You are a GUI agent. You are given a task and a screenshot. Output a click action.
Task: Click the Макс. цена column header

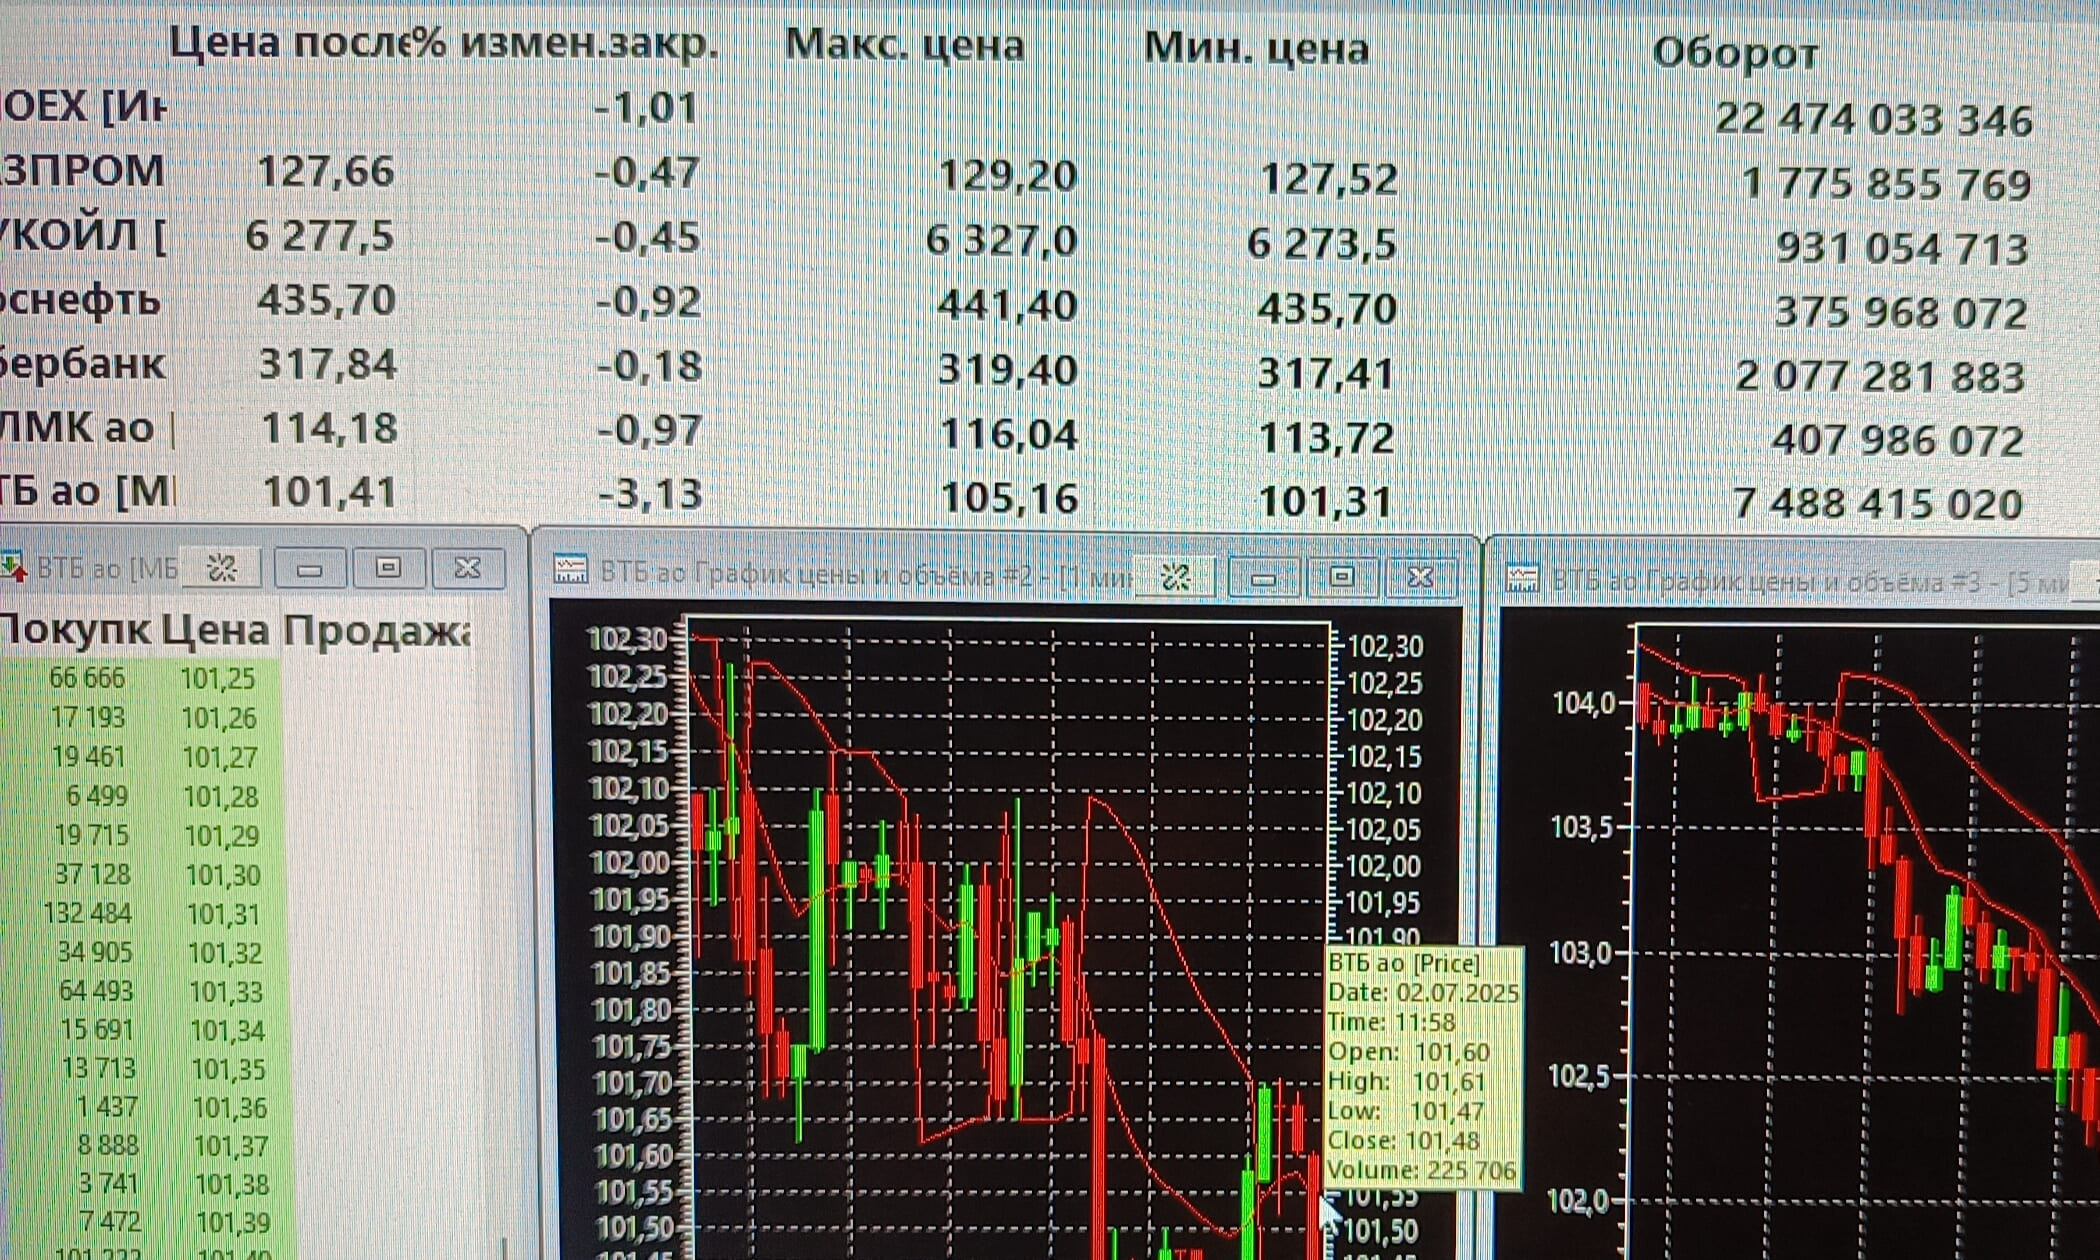click(904, 46)
